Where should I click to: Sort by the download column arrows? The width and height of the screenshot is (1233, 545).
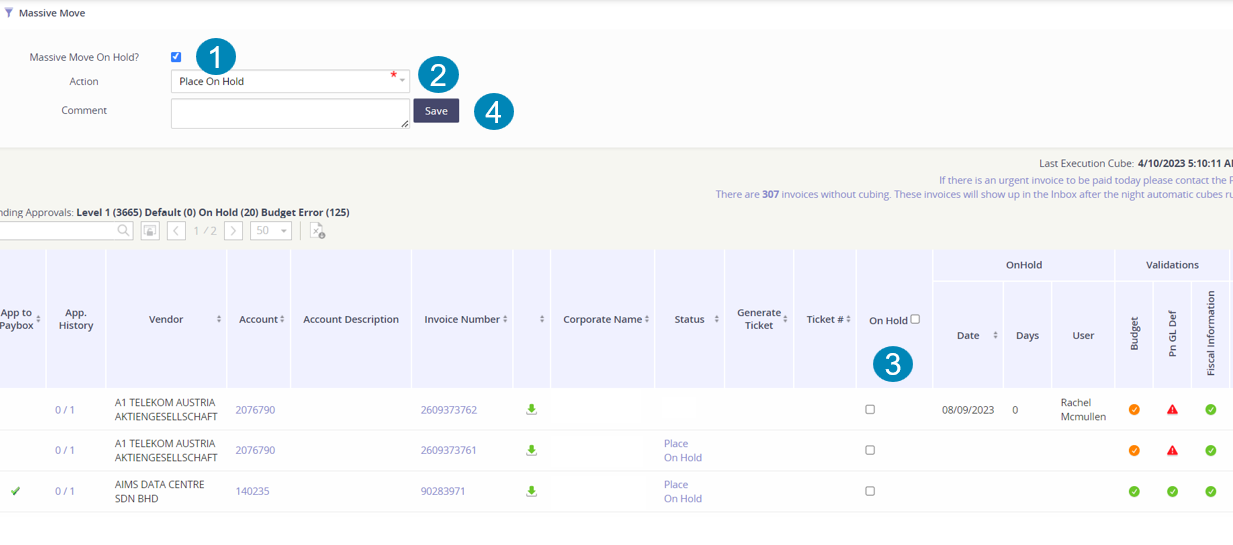[x=542, y=320]
